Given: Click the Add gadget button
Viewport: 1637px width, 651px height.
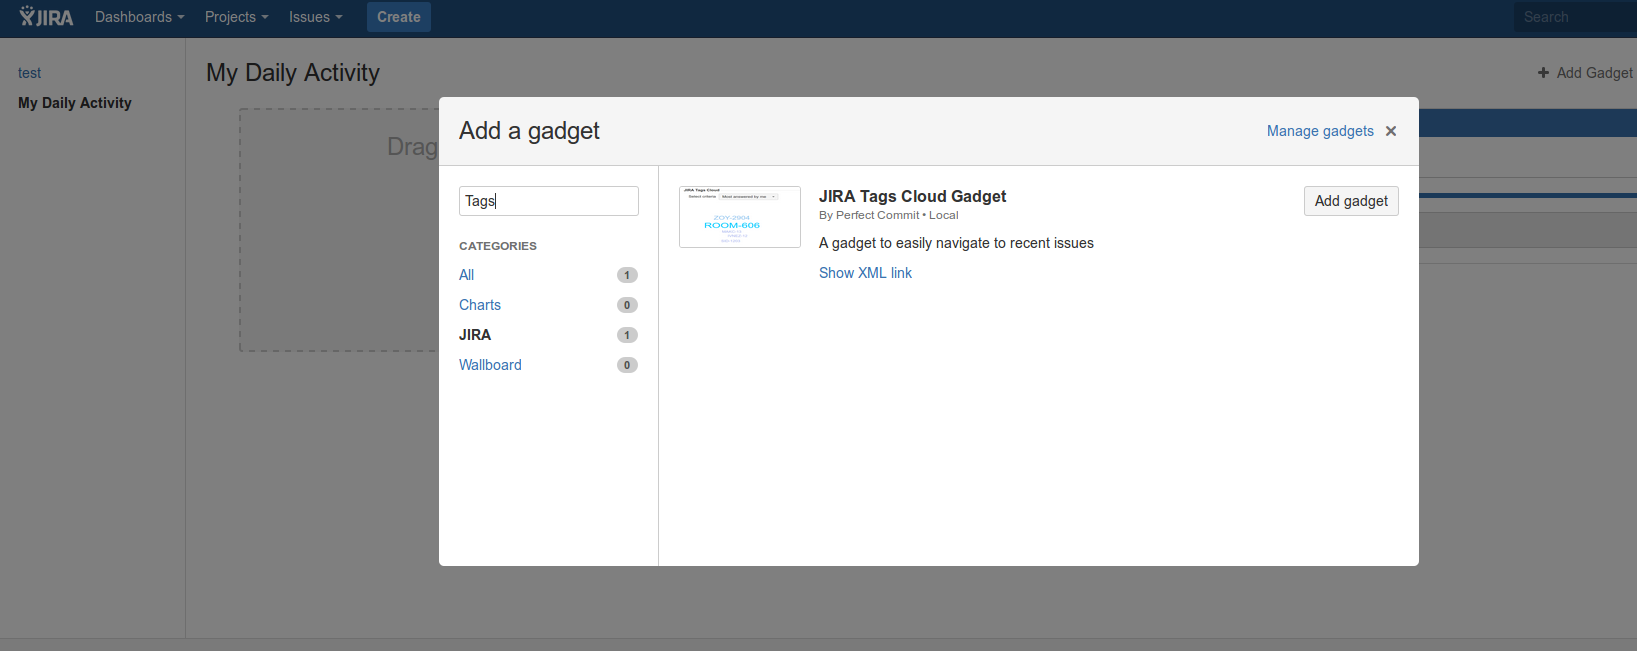Looking at the screenshot, I should click(x=1350, y=201).
